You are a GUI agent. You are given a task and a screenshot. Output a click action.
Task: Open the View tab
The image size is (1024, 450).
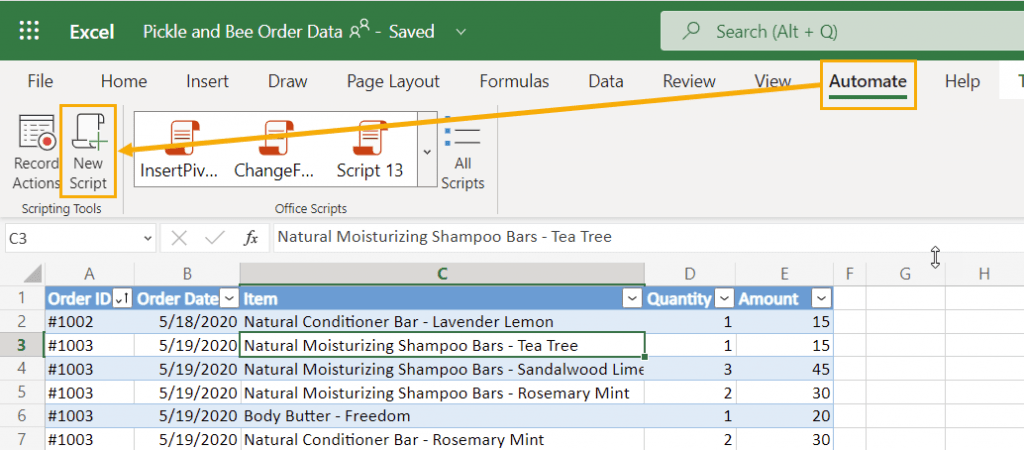coord(773,82)
